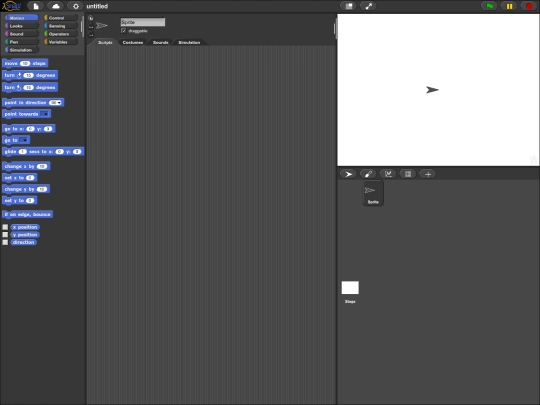Viewport: 540px width, 405px height.
Task: Click the move steps block
Action: coord(25,63)
